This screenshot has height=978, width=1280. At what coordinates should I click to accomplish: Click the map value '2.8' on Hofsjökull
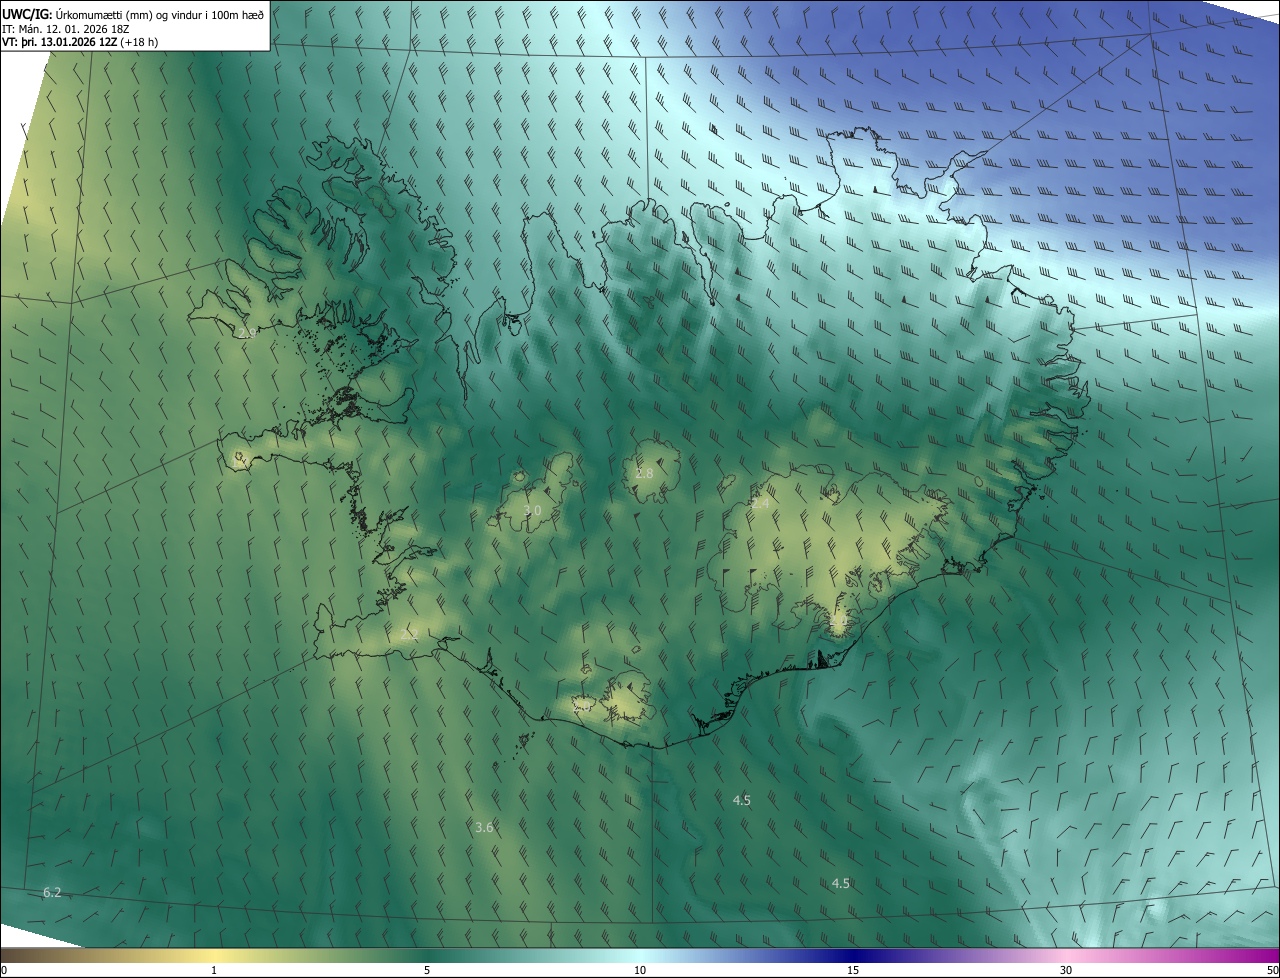[x=644, y=473]
